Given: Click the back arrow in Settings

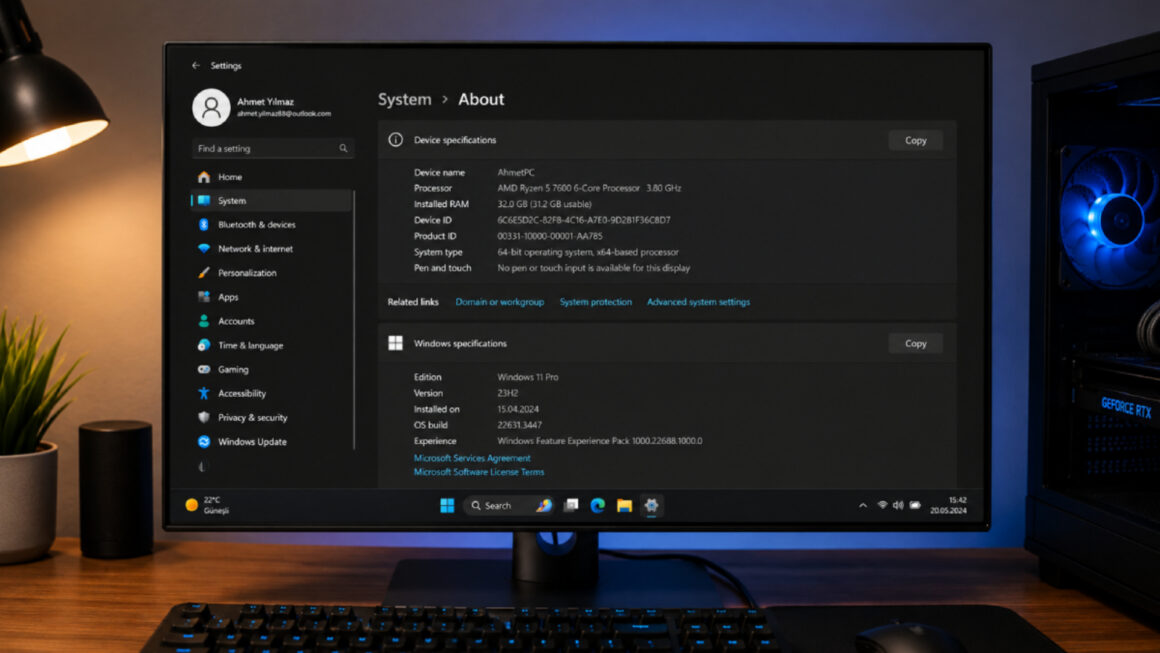Looking at the screenshot, I should 196,66.
